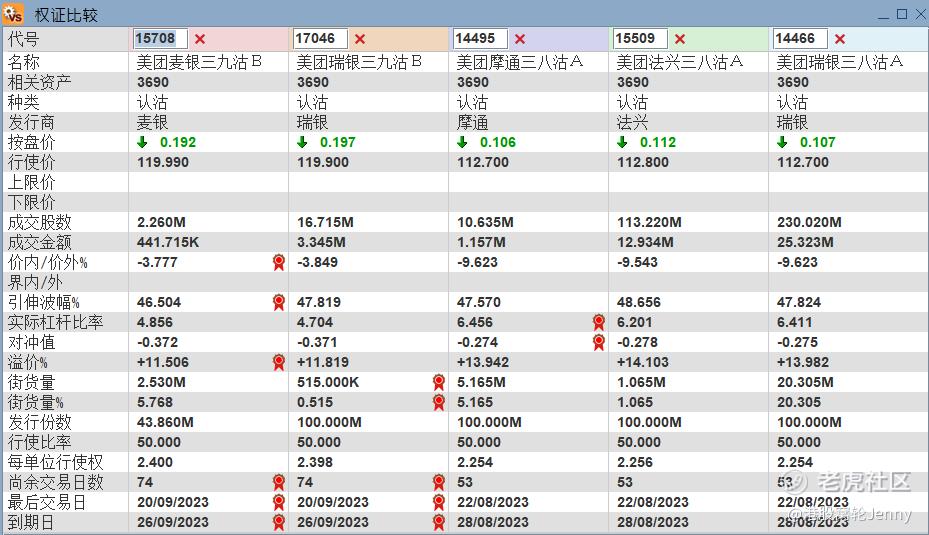
Task: Click red ribbon badge beside +11.506
Action: click(278, 362)
